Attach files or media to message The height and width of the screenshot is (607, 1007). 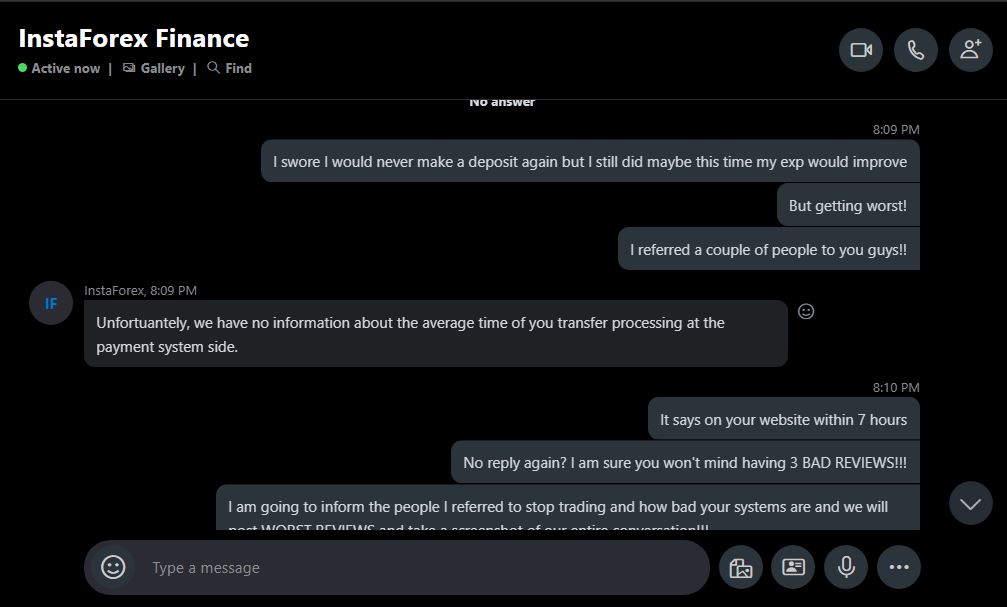741,567
